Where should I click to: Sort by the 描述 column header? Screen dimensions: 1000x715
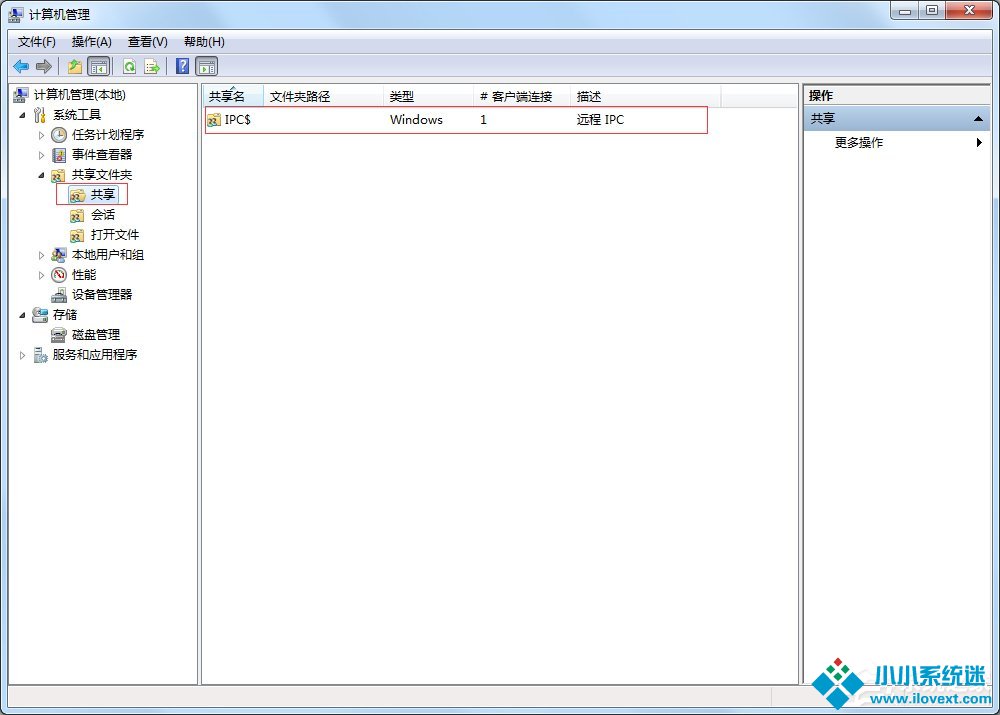(645, 96)
